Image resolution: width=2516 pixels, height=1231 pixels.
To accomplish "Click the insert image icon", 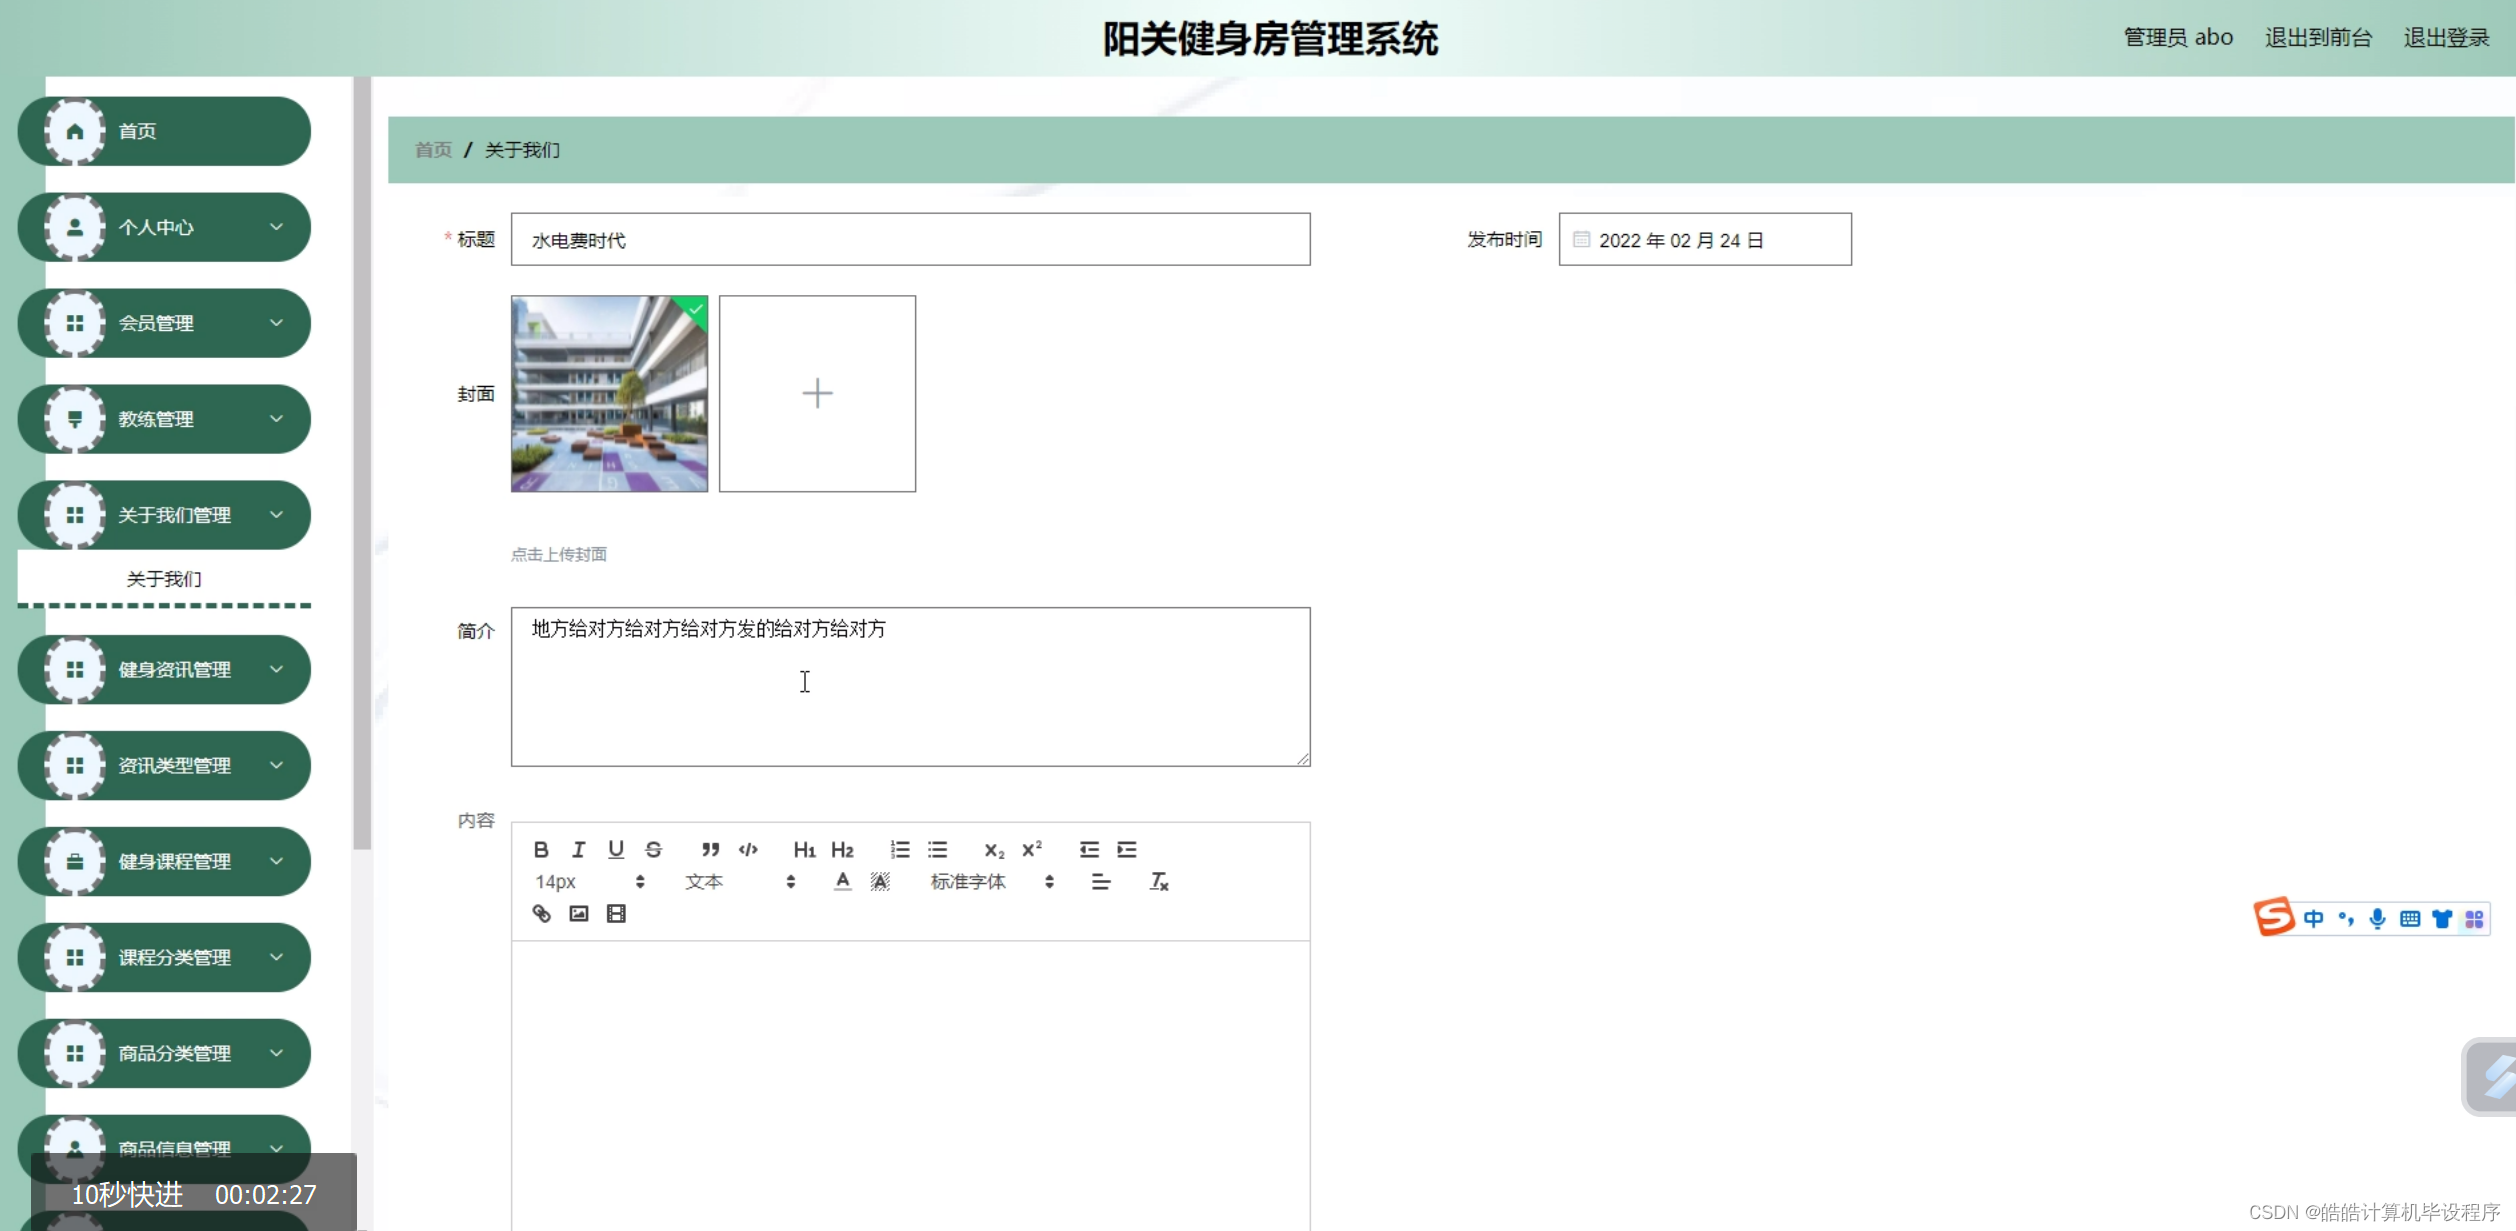I will (579, 914).
